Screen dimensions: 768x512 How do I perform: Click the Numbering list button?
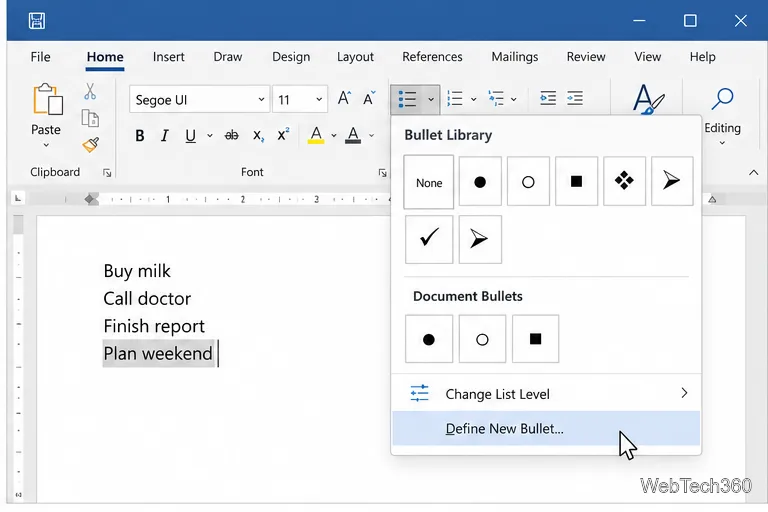[455, 99]
